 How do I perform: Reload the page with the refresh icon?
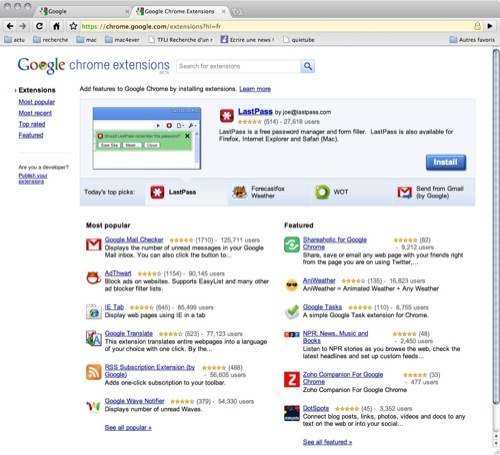pos(39,26)
